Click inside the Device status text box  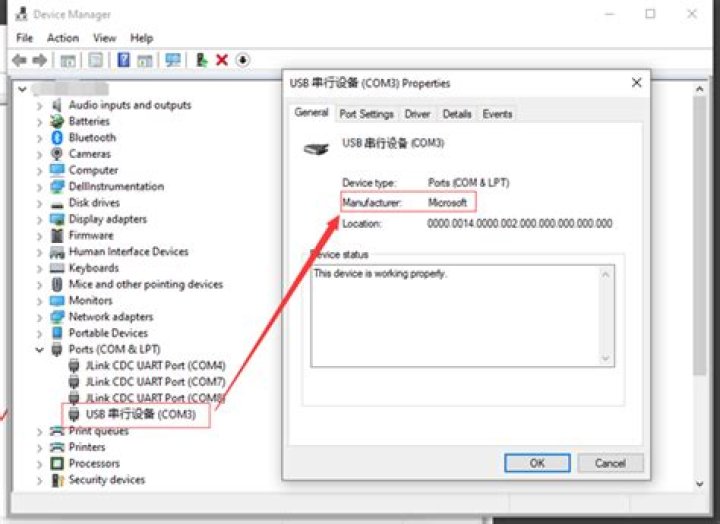click(x=462, y=316)
